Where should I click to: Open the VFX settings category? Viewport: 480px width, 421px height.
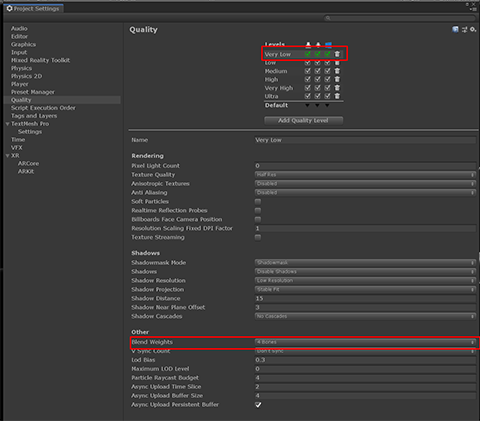pyautogui.click(x=17, y=148)
